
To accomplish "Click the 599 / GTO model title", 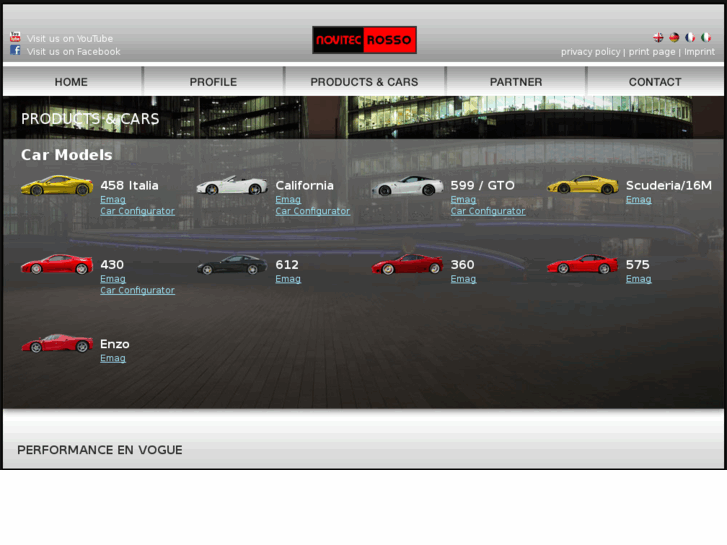I will click(483, 186).
